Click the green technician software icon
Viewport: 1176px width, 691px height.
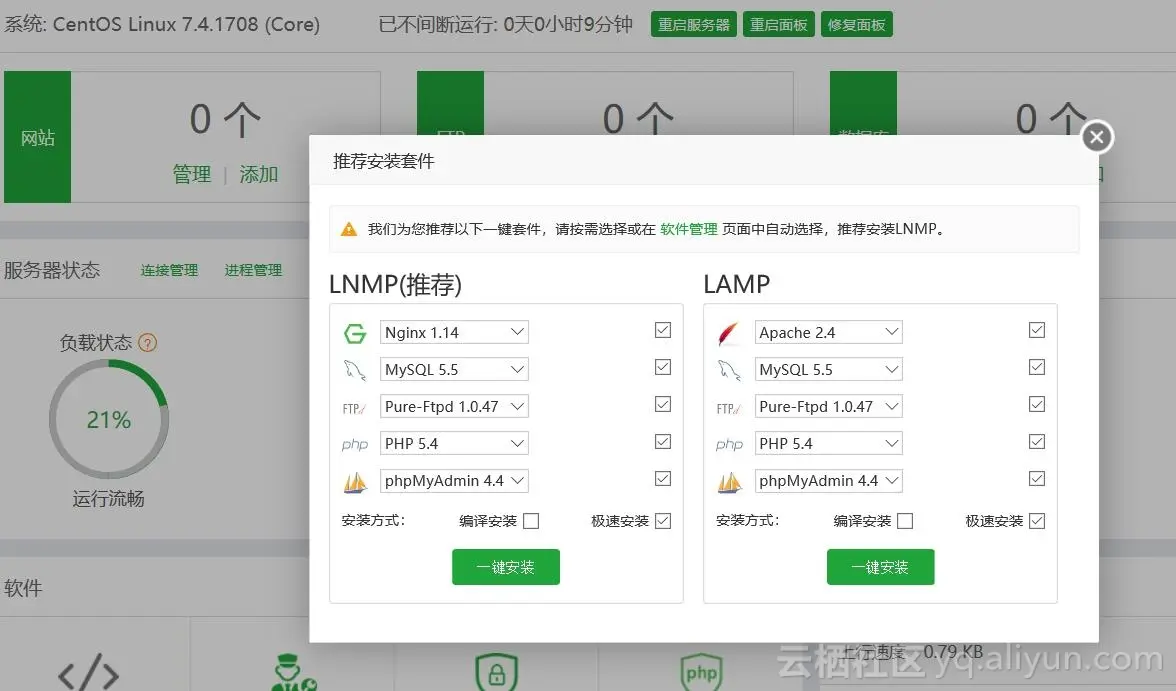(293, 672)
